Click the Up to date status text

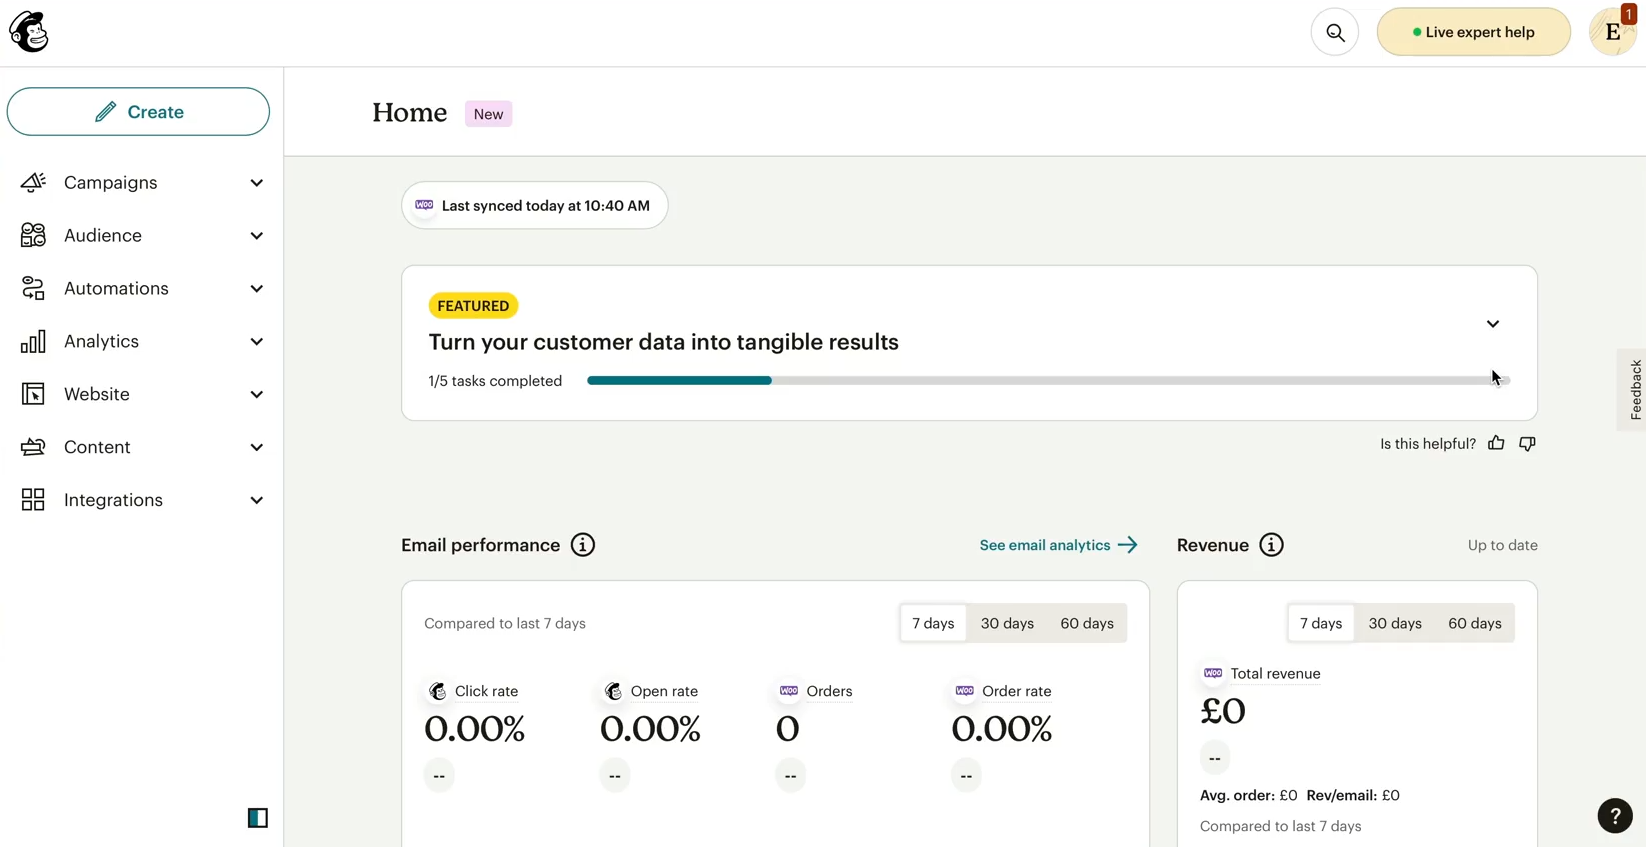pyautogui.click(x=1502, y=545)
